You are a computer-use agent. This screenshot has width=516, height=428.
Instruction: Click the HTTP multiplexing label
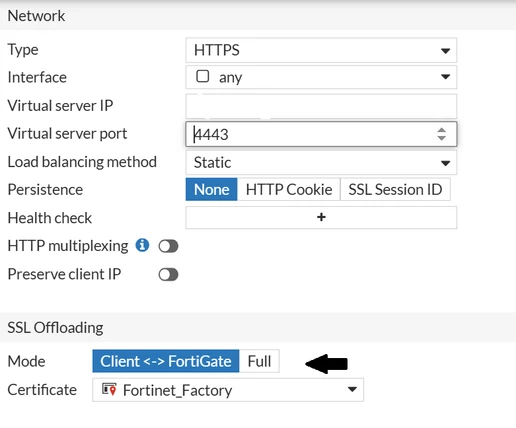(68, 246)
